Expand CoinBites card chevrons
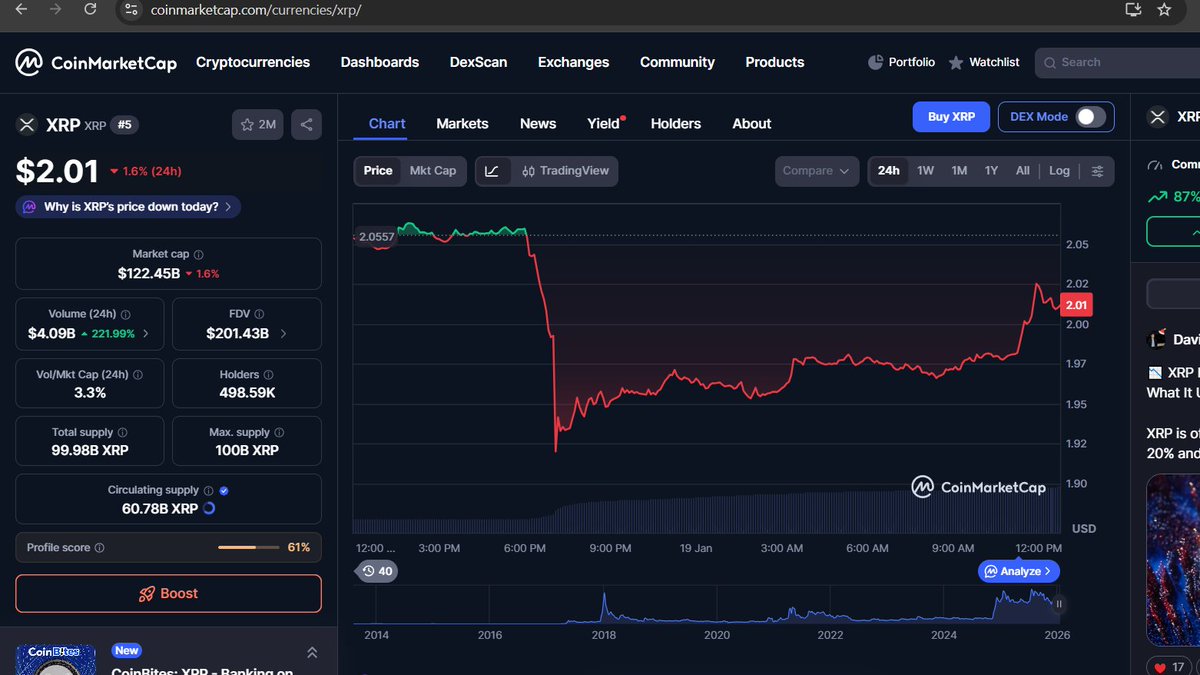Viewport: 1200px width, 675px height. coord(311,653)
